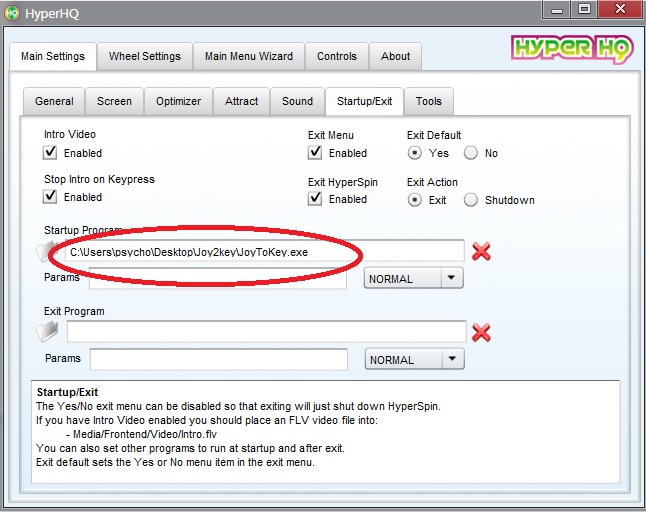Toggle Intro Video Enabled checkbox
The width and height of the screenshot is (646, 512).
click(50, 152)
